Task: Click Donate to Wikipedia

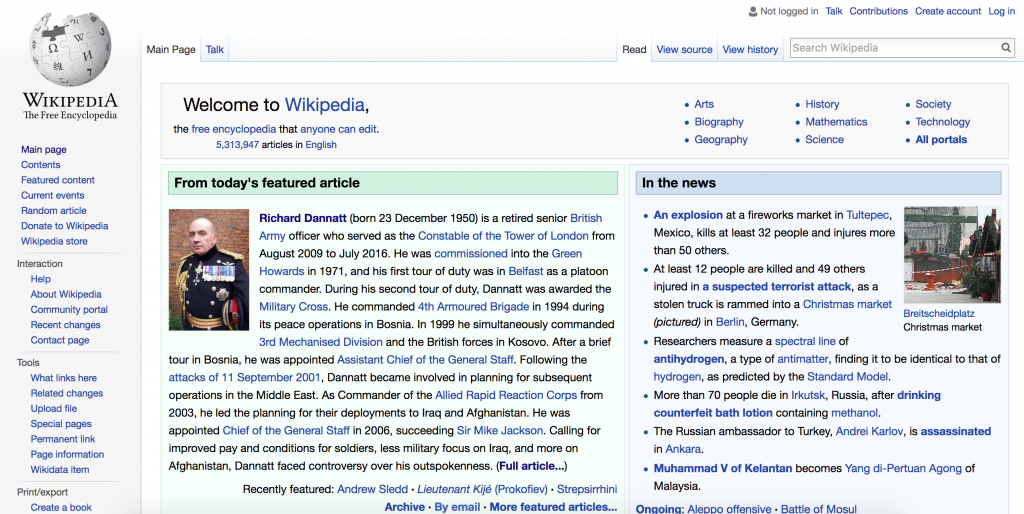Action: click(65, 226)
